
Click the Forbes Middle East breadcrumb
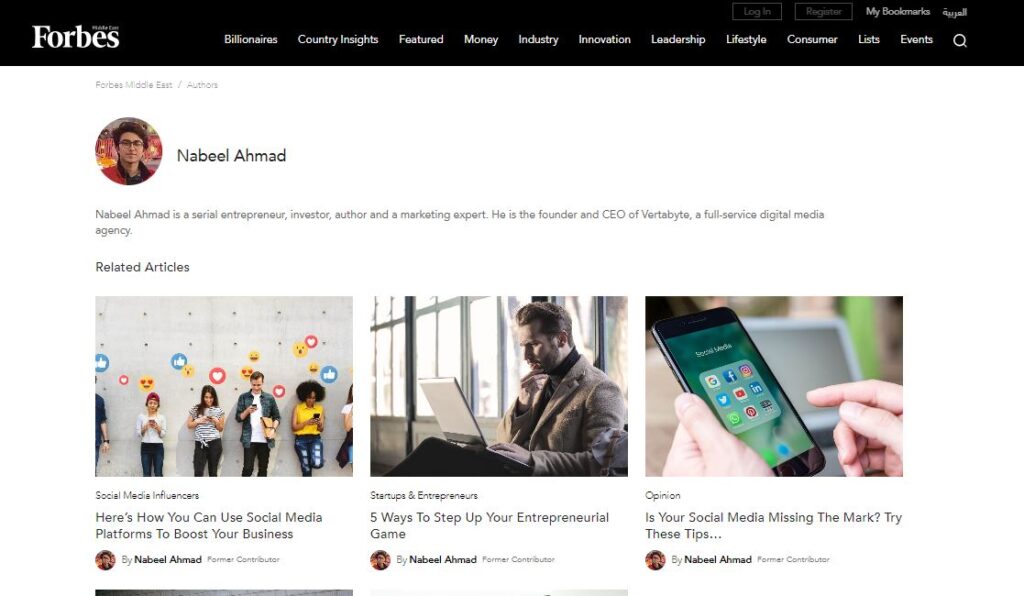[x=134, y=85]
